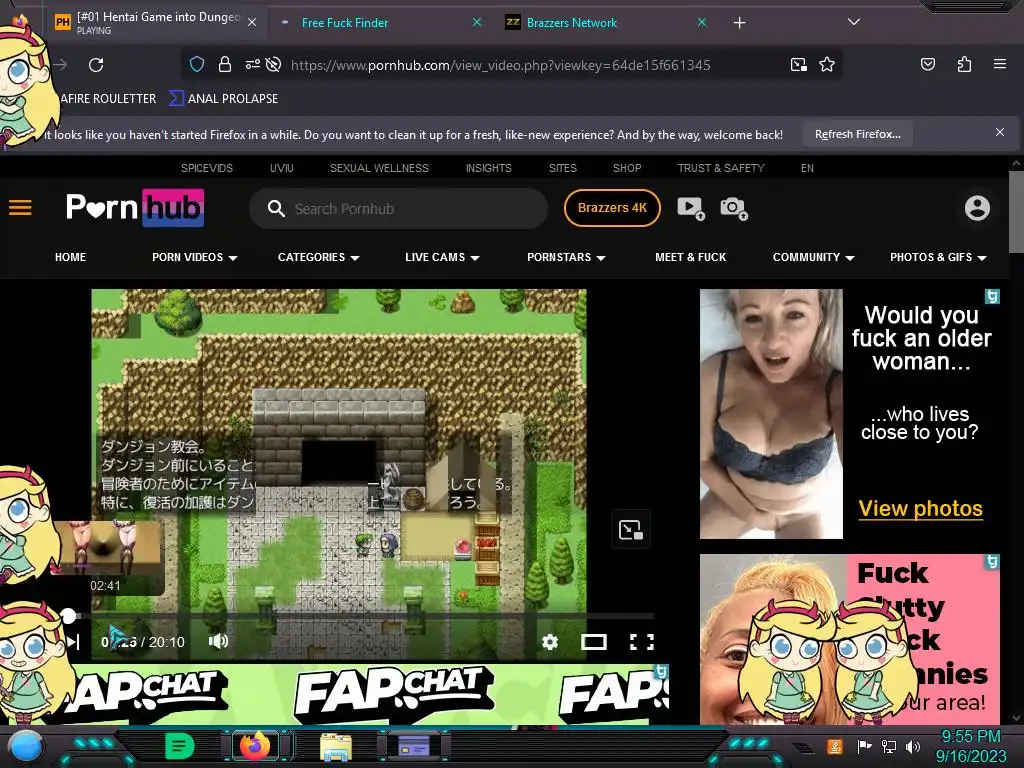
Task: Open a new browser tab
Action: tap(739, 23)
